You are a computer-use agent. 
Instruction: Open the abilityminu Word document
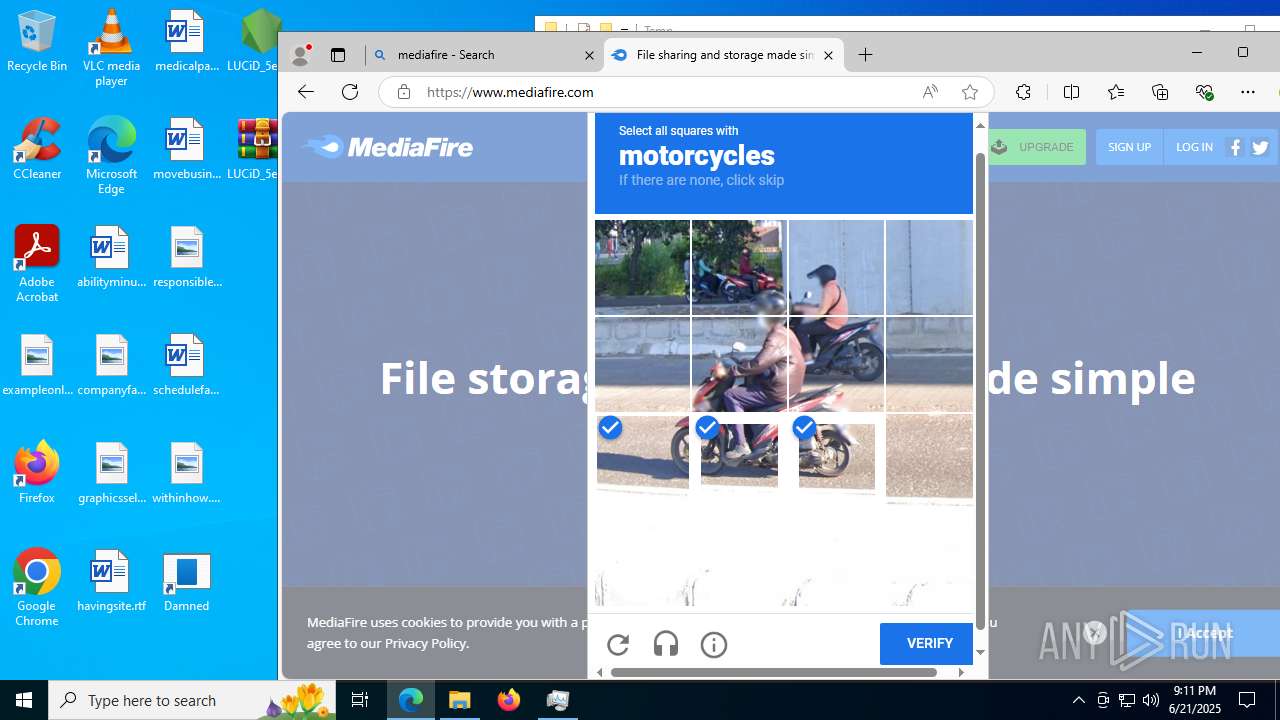tap(111, 256)
